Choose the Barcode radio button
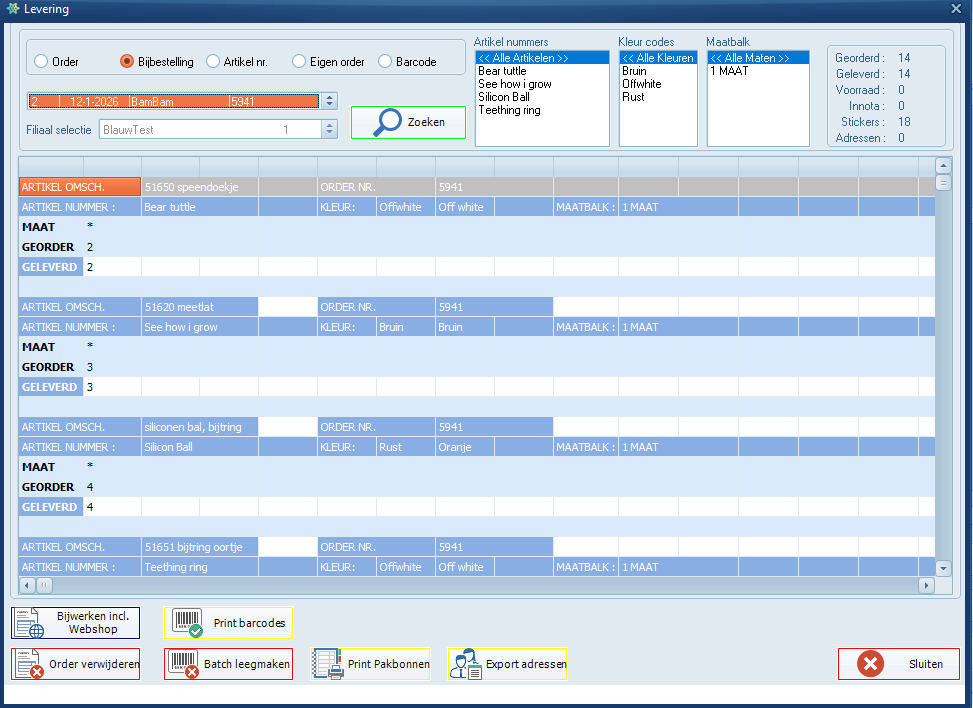Image resolution: width=973 pixels, height=708 pixels. tap(386, 62)
